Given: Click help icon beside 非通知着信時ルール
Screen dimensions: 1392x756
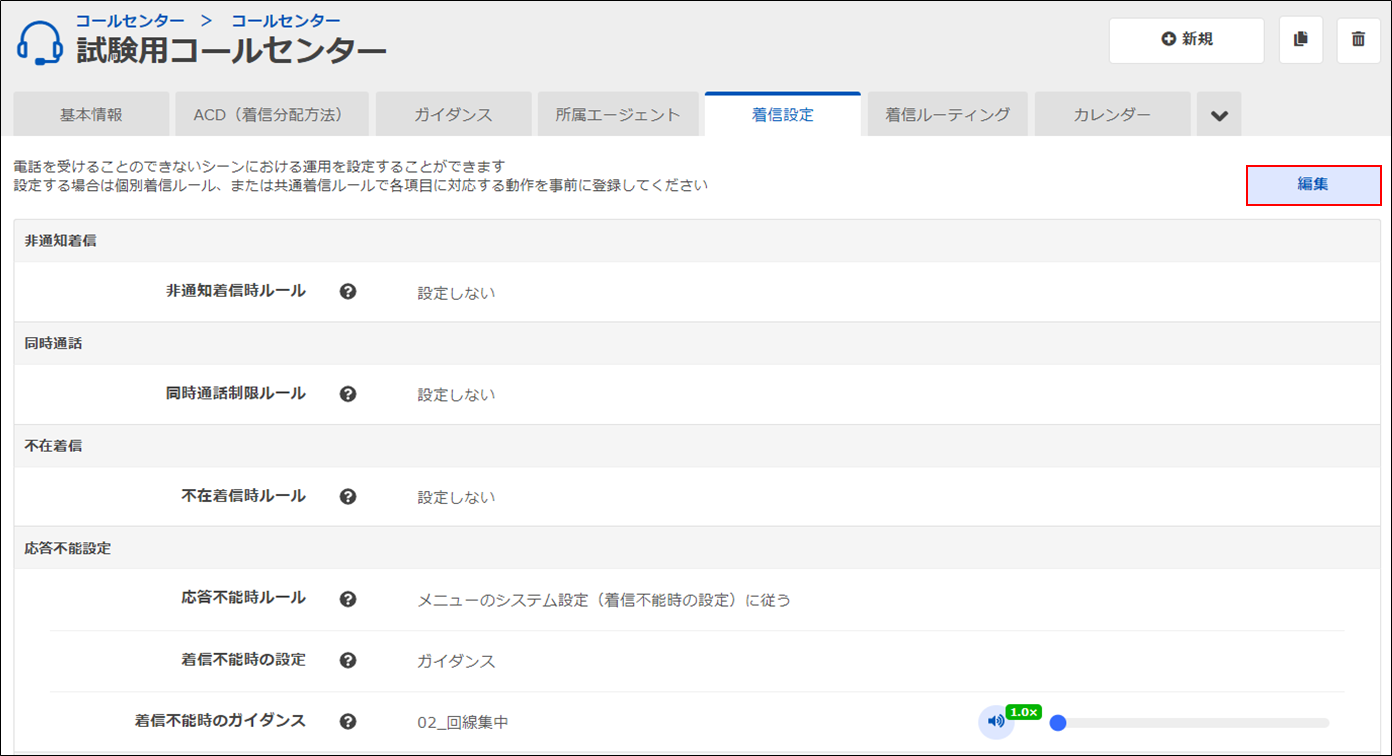Looking at the screenshot, I should tap(348, 292).
